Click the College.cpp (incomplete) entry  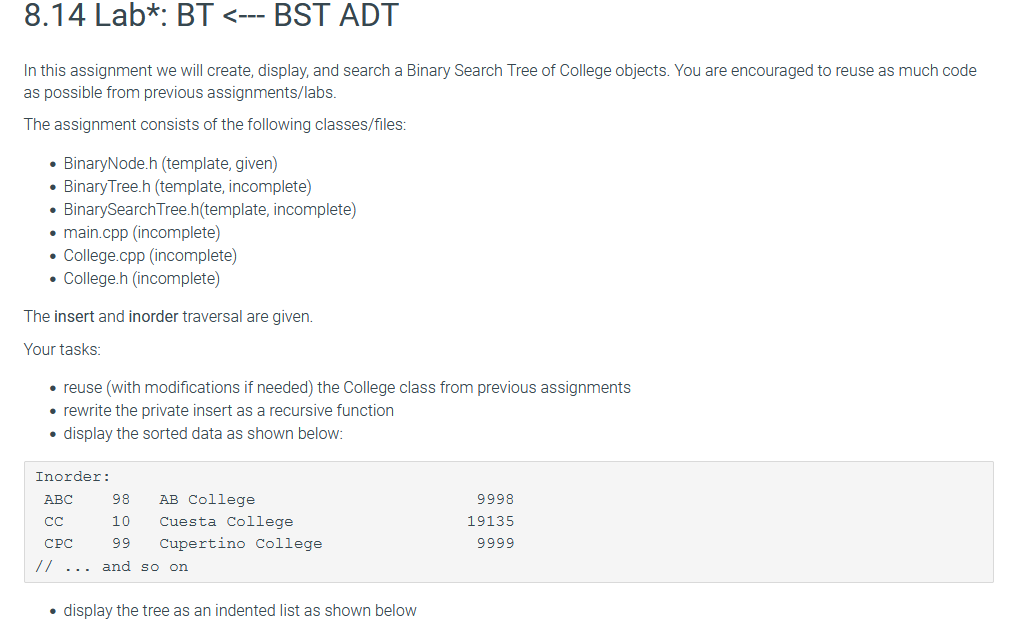[150, 255]
